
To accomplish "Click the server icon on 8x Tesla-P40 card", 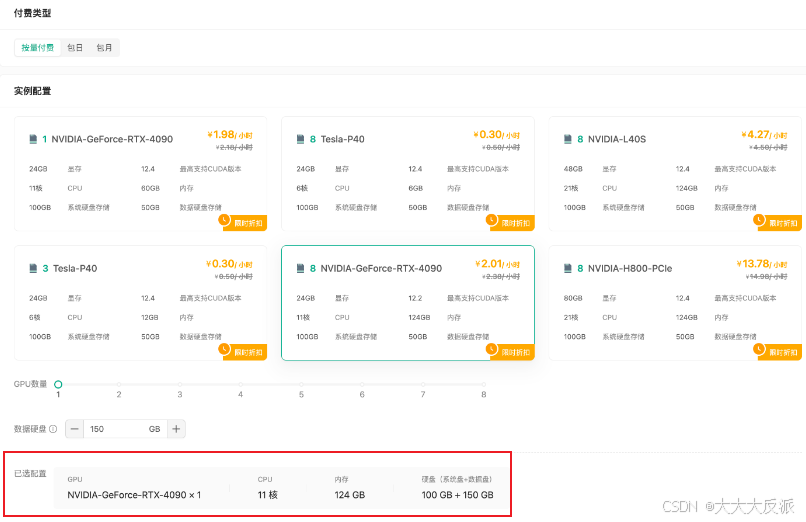I will click(x=300, y=139).
